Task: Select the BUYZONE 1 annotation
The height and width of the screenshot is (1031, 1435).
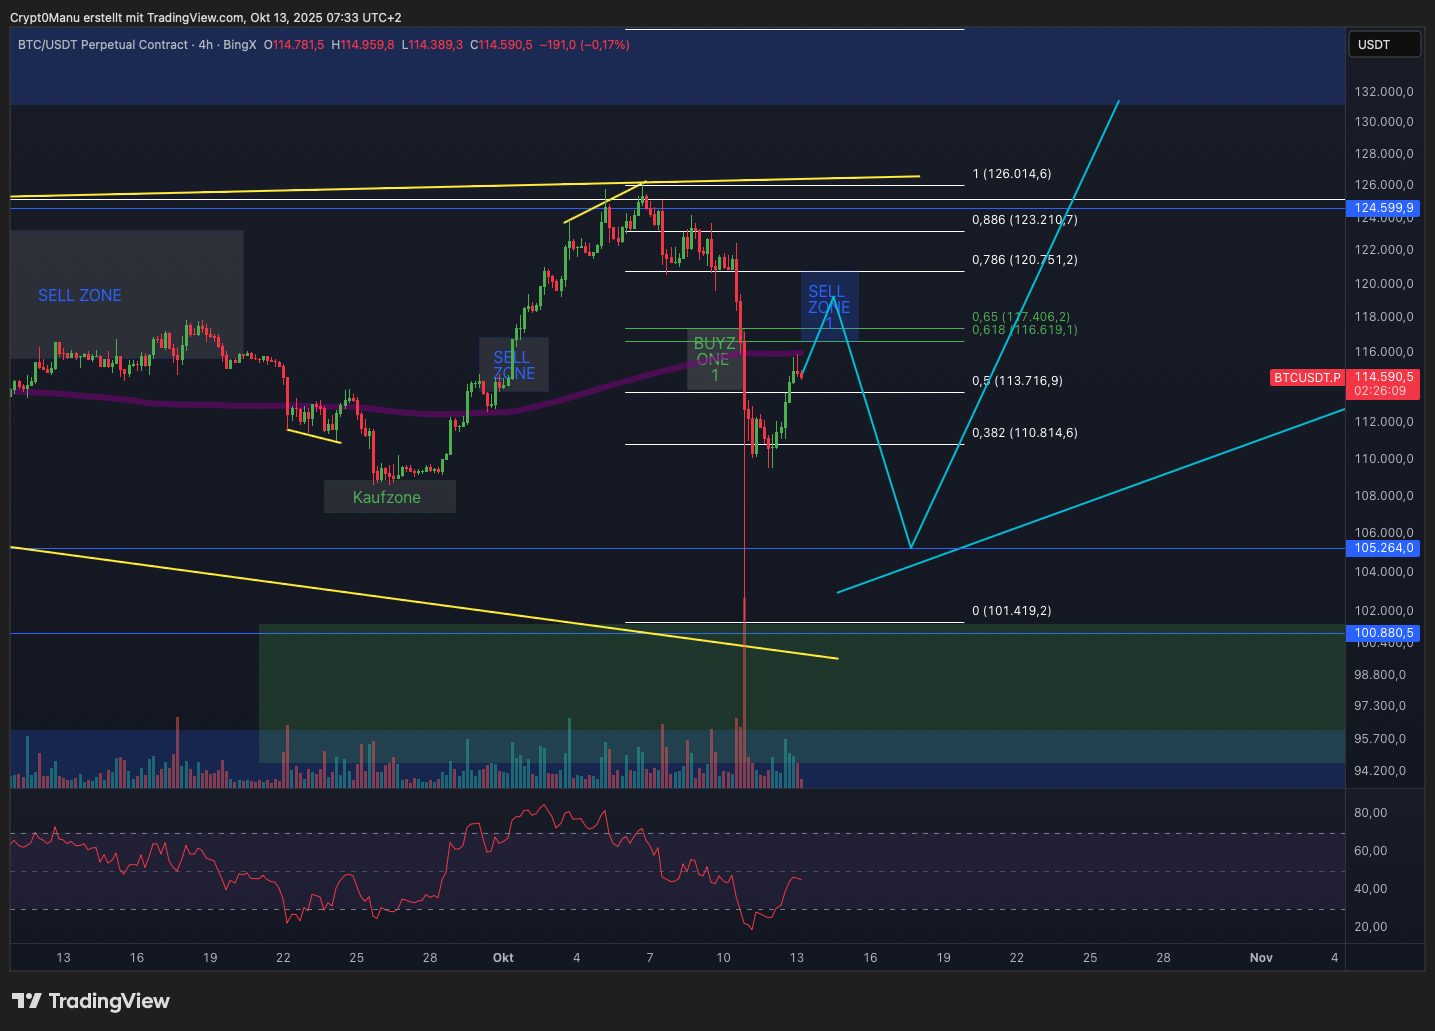Action: click(x=714, y=360)
